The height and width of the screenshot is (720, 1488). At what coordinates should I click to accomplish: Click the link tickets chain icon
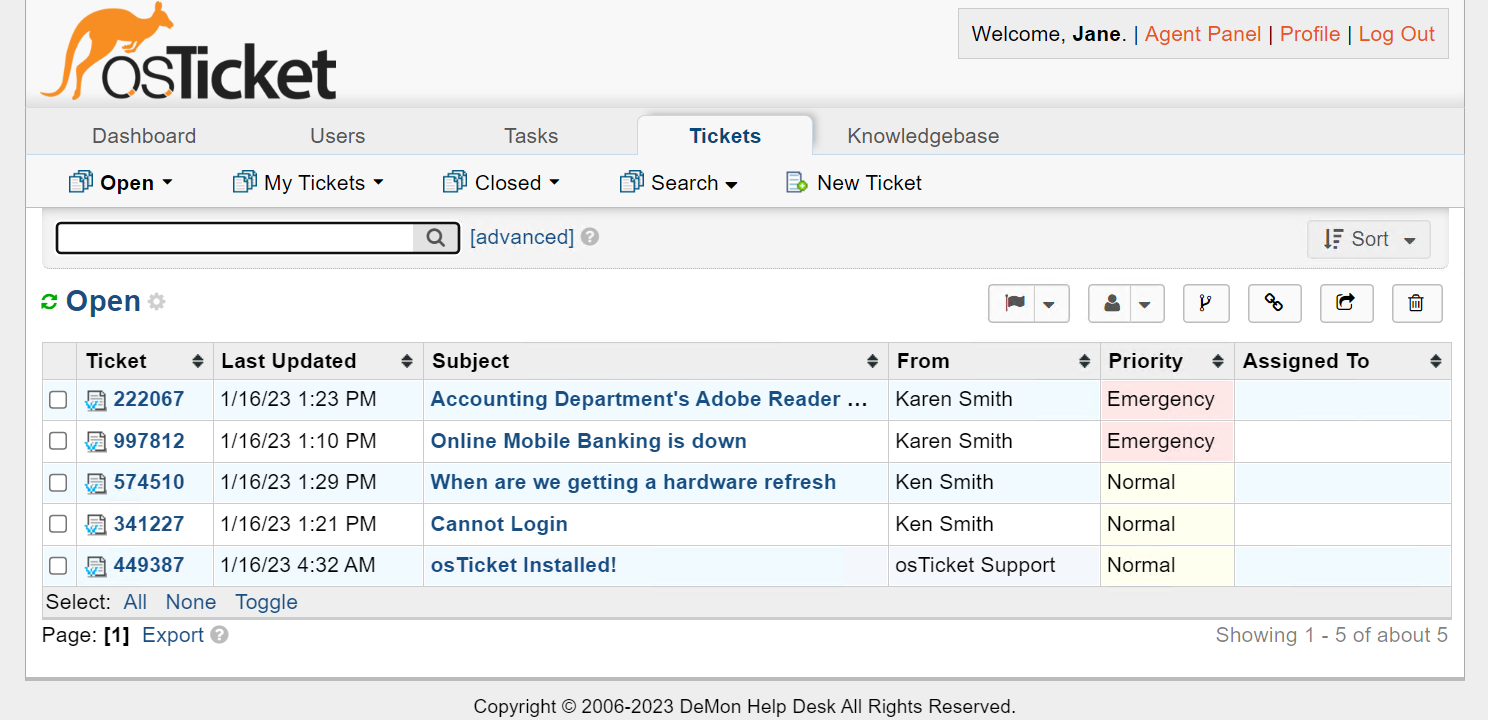[x=1274, y=303]
